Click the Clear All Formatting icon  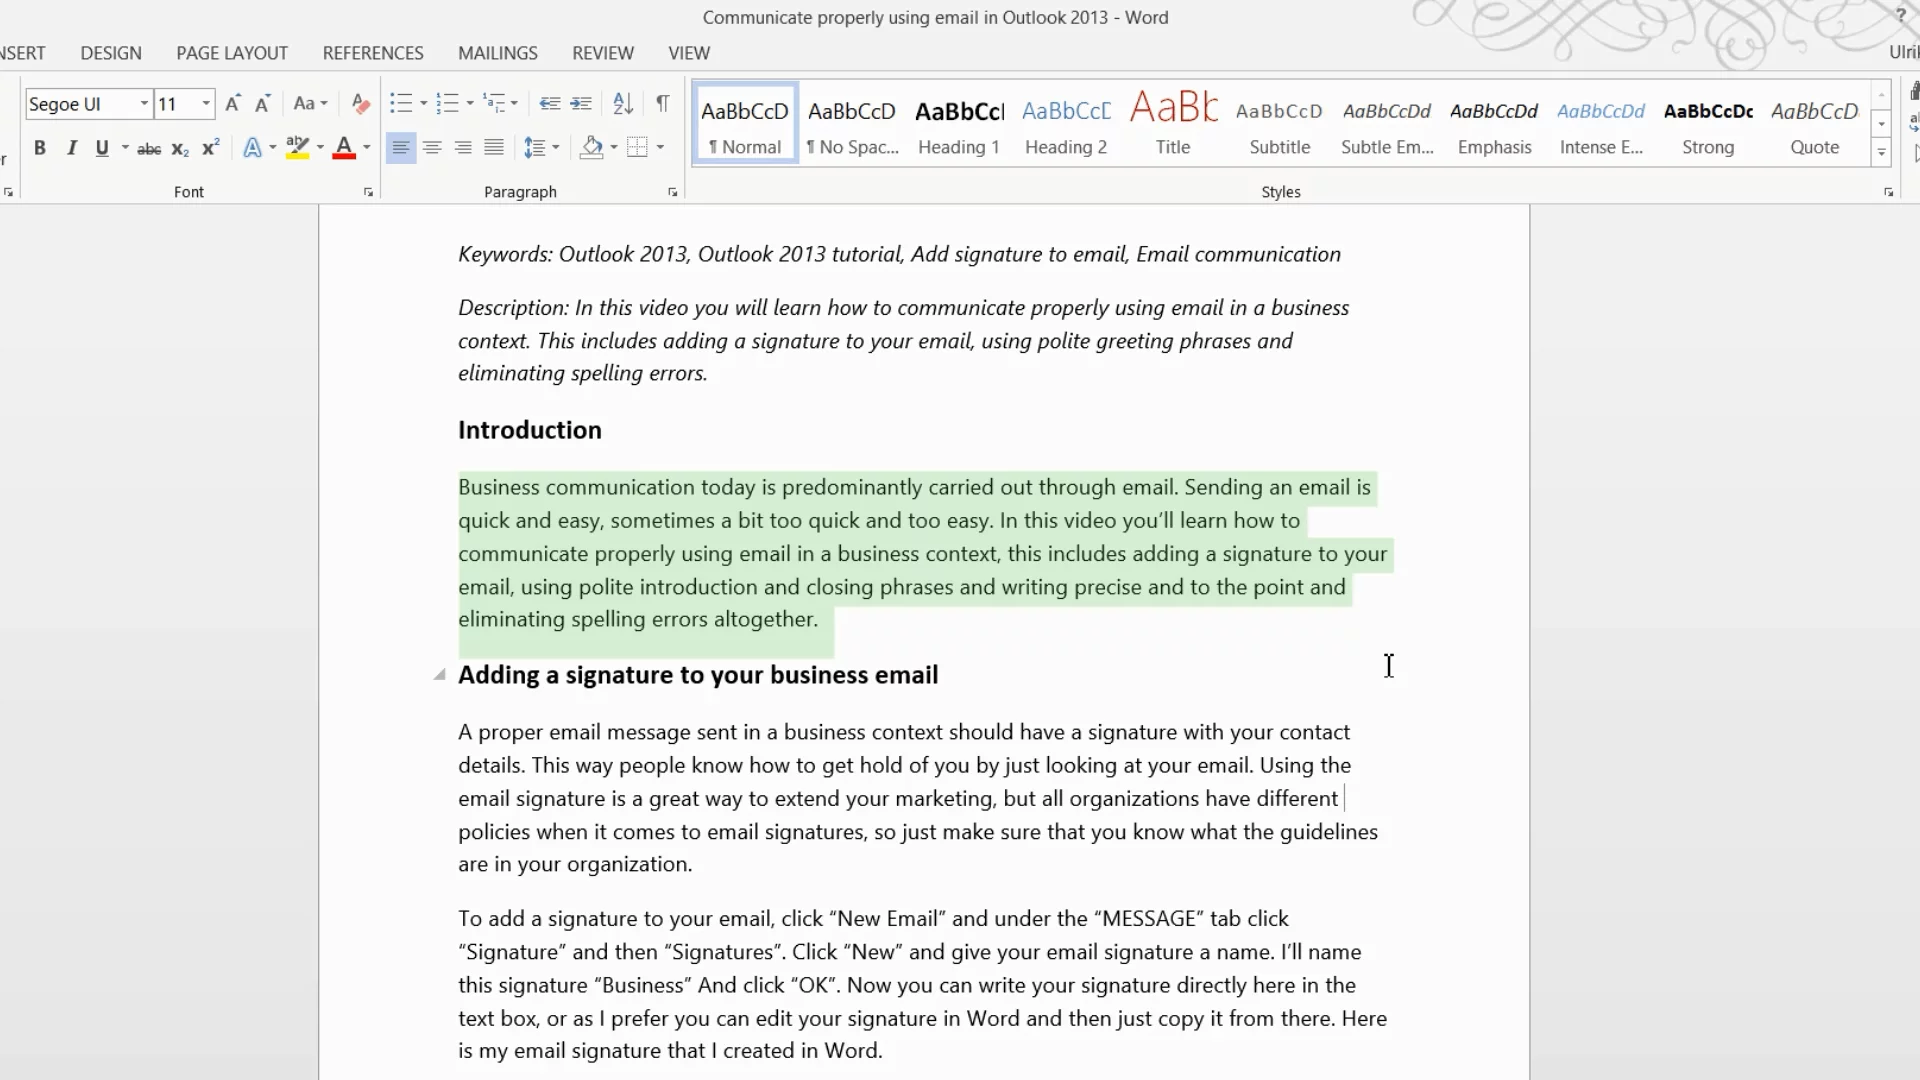[361, 104]
